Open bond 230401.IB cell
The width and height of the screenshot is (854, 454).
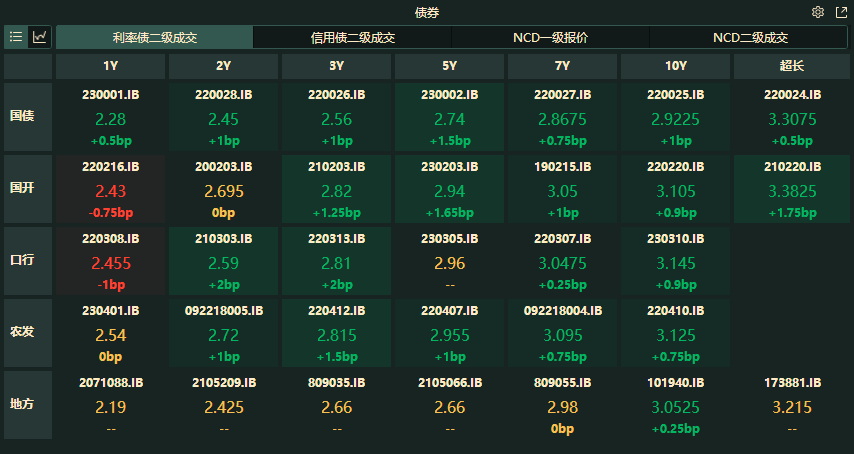(111, 333)
